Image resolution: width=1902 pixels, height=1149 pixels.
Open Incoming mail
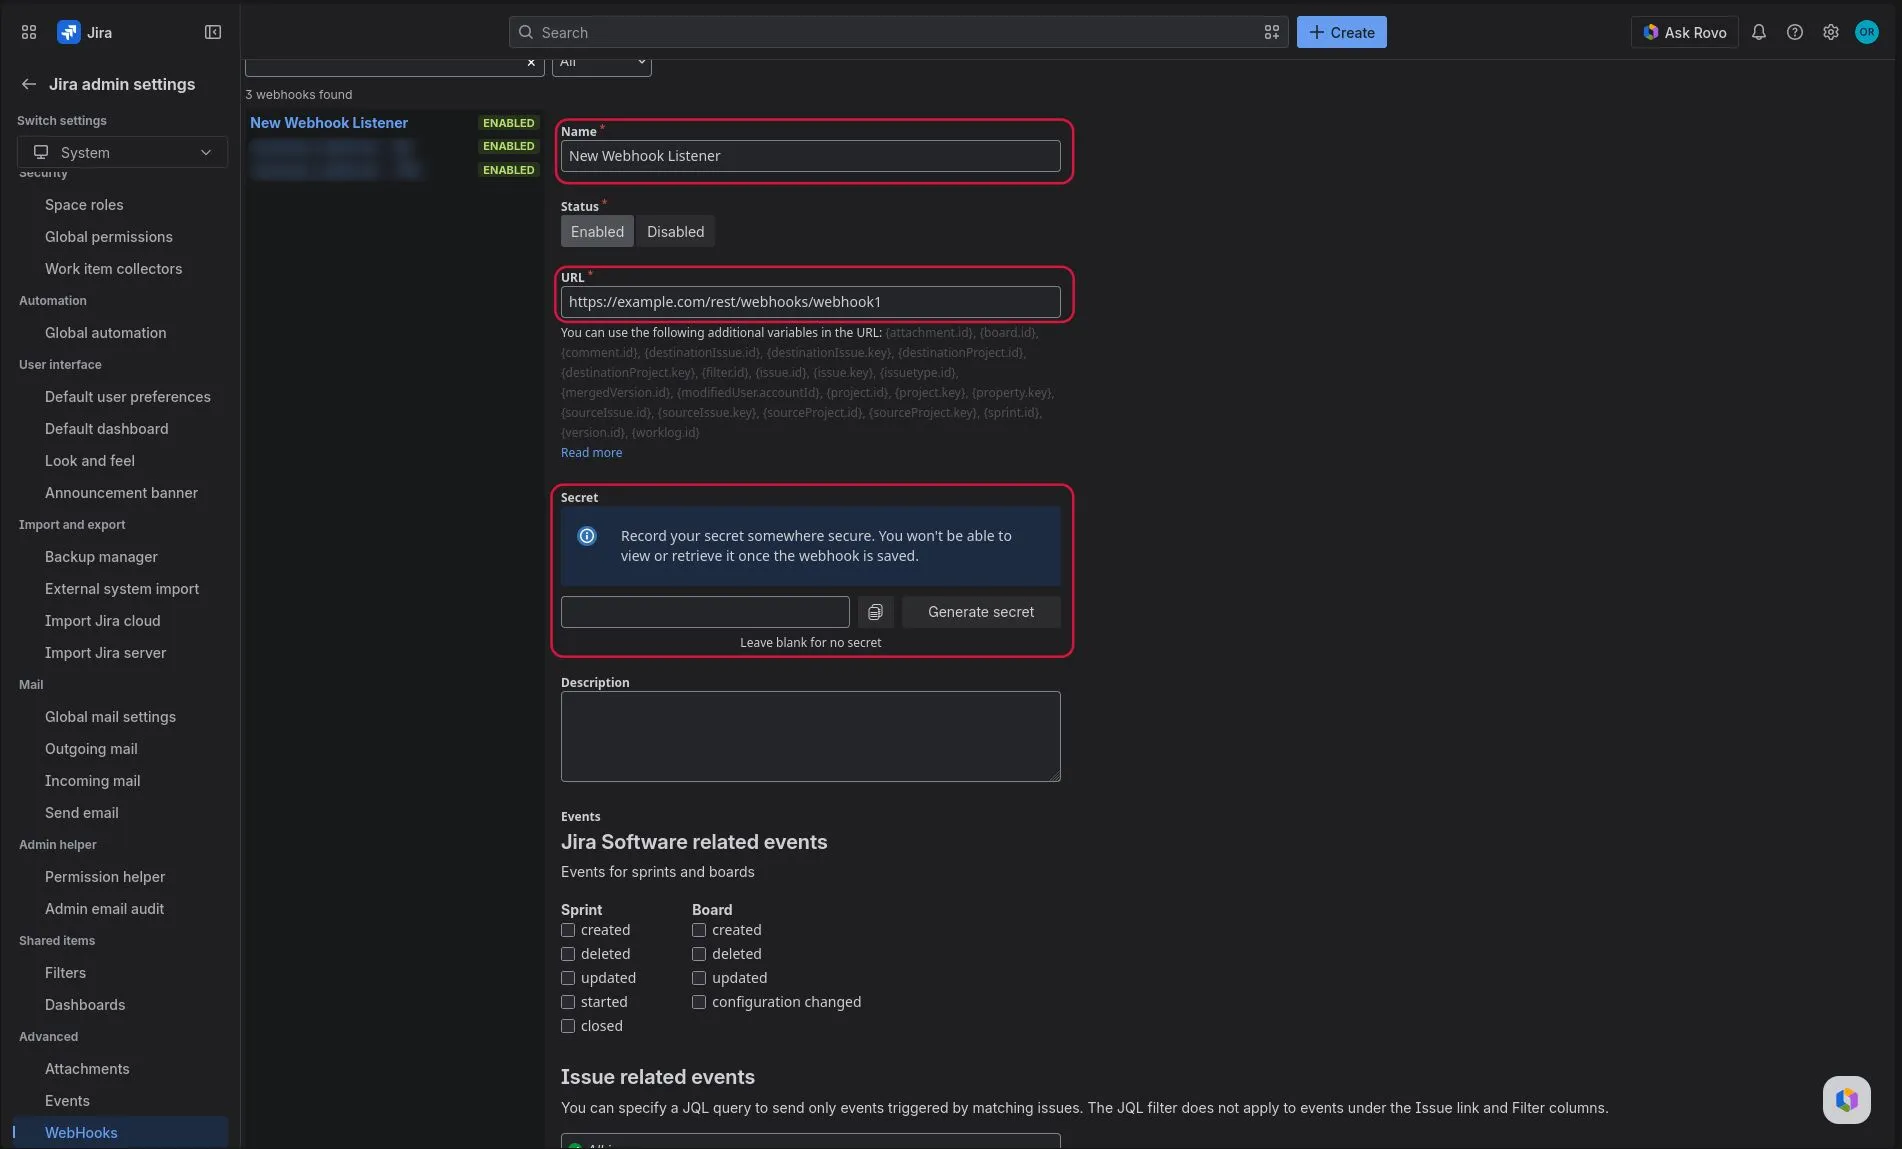click(x=93, y=781)
